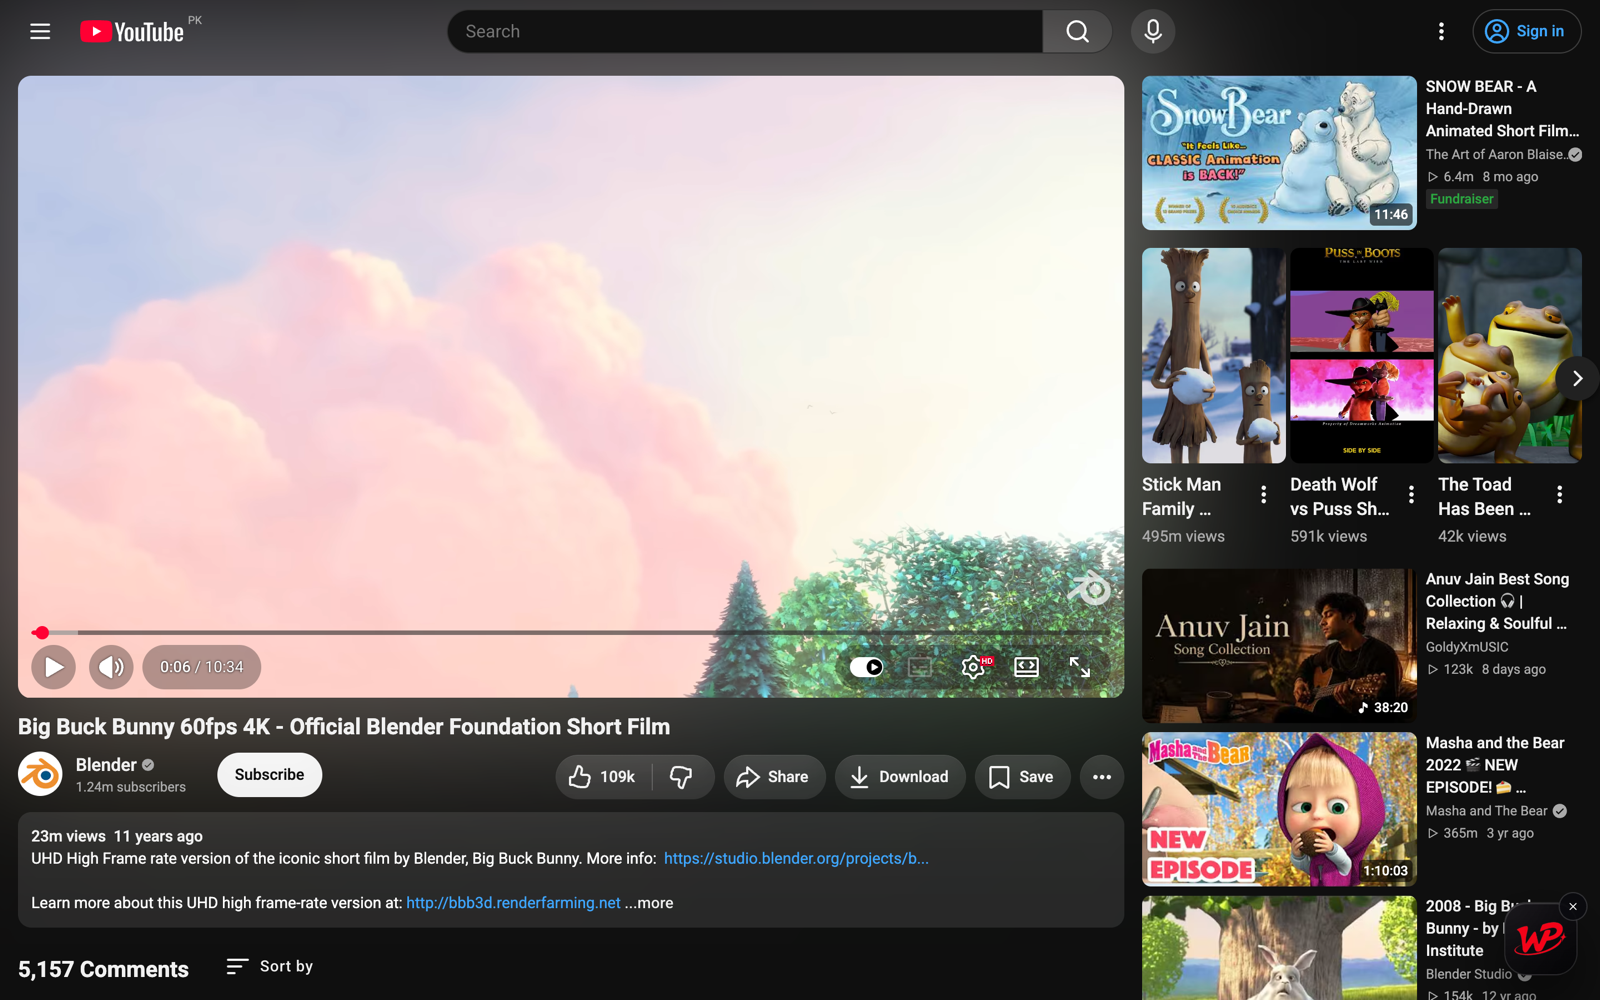The image size is (1600, 1000).
Task: Open the Blender channel name link
Action: click(106, 765)
